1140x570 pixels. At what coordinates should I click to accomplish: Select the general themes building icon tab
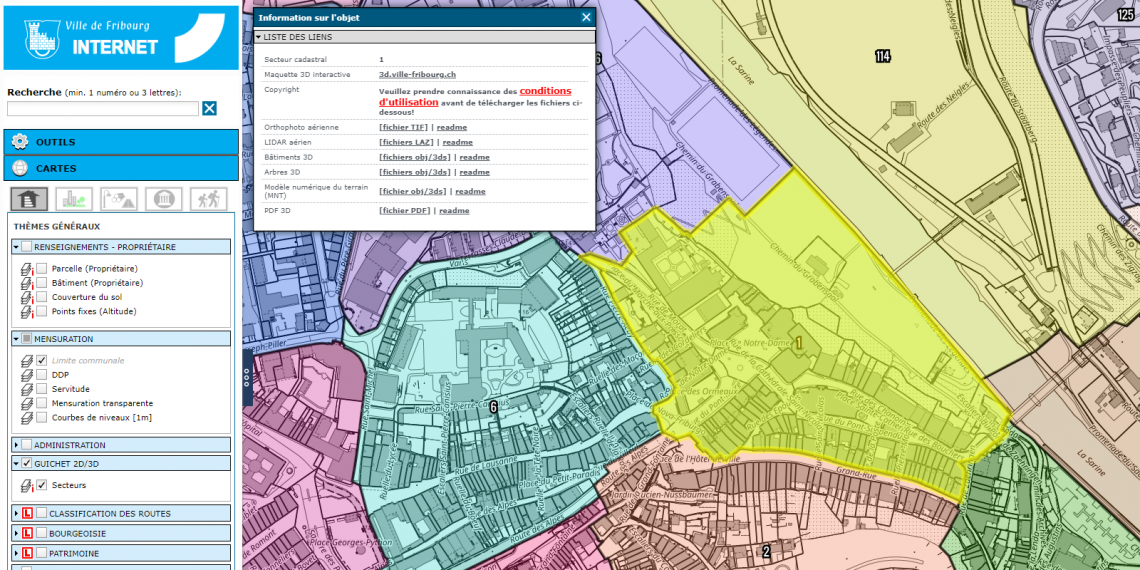pyautogui.click(x=29, y=198)
